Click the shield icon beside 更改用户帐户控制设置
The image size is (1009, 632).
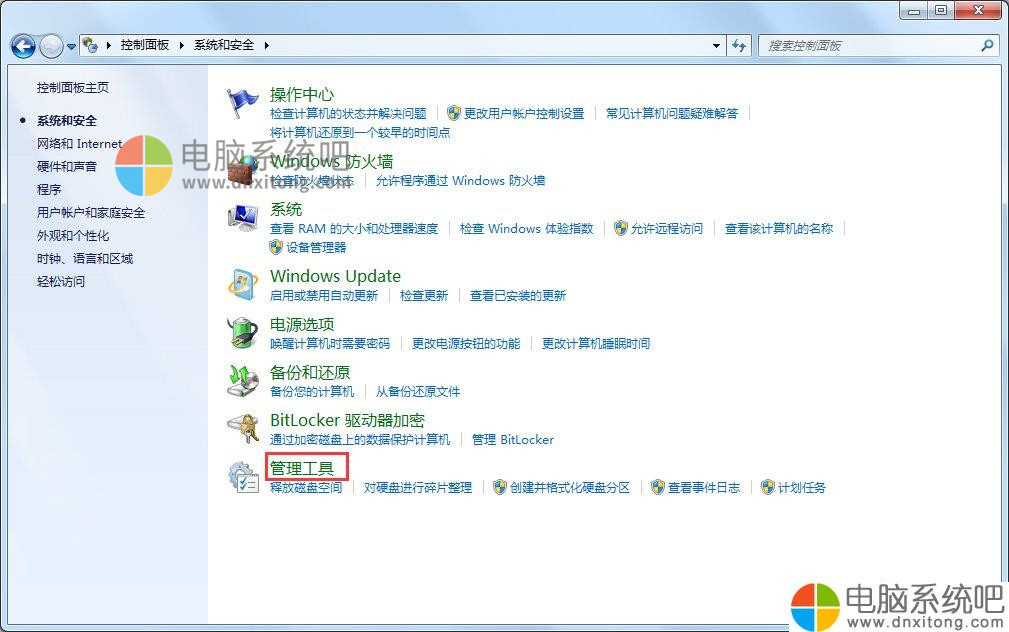454,113
